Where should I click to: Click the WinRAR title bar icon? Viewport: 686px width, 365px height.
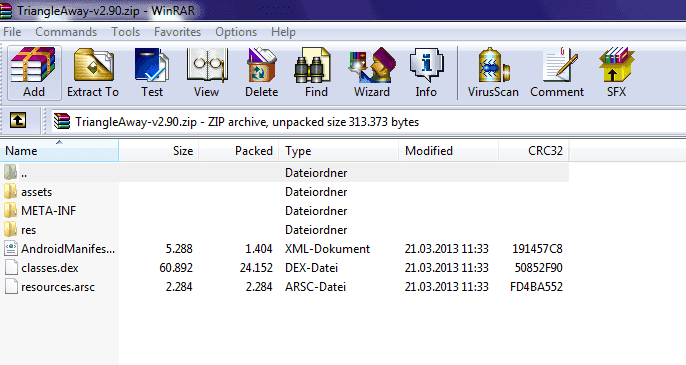tap(6, 11)
